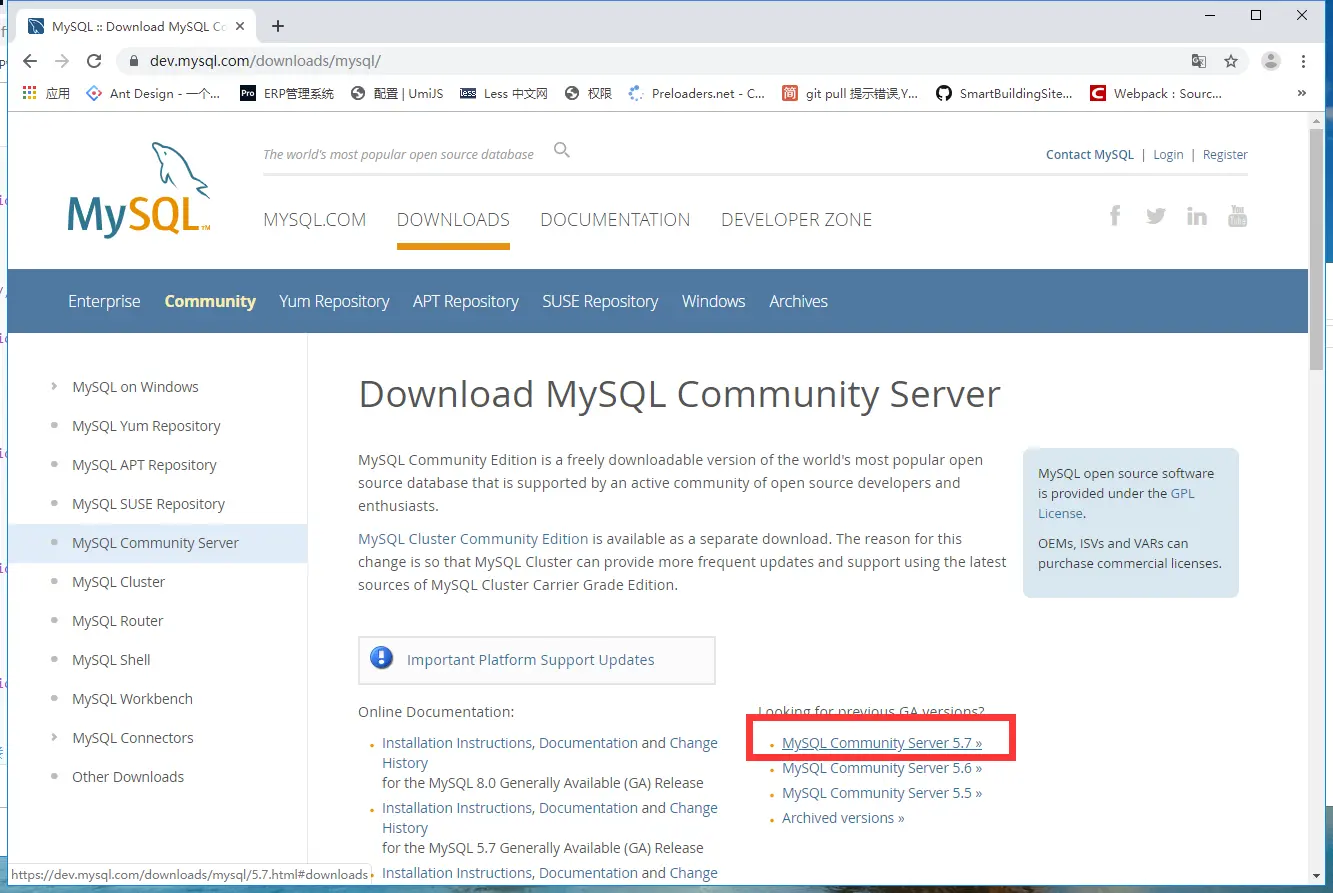Image resolution: width=1333 pixels, height=893 pixels.
Task: Expand the MySQL Connectors sidebar arrow
Action: point(54,737)
